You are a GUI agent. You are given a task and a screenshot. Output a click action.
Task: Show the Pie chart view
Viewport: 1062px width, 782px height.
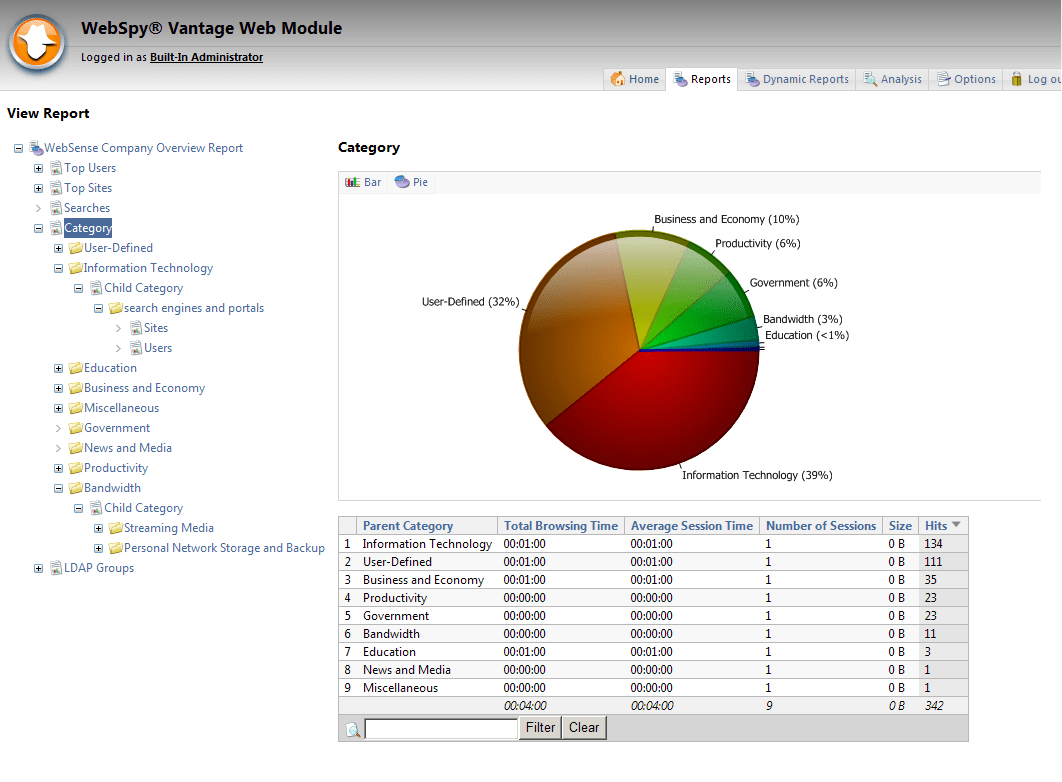coord(412,182)
